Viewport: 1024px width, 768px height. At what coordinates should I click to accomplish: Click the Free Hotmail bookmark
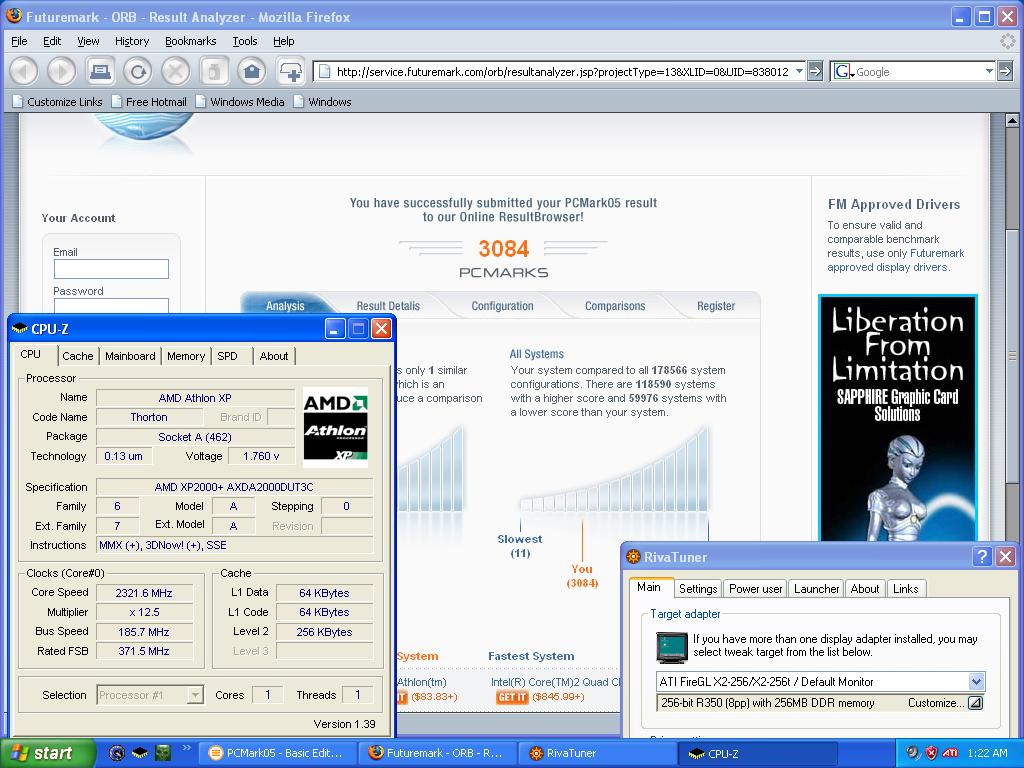[x=150, y=102]
